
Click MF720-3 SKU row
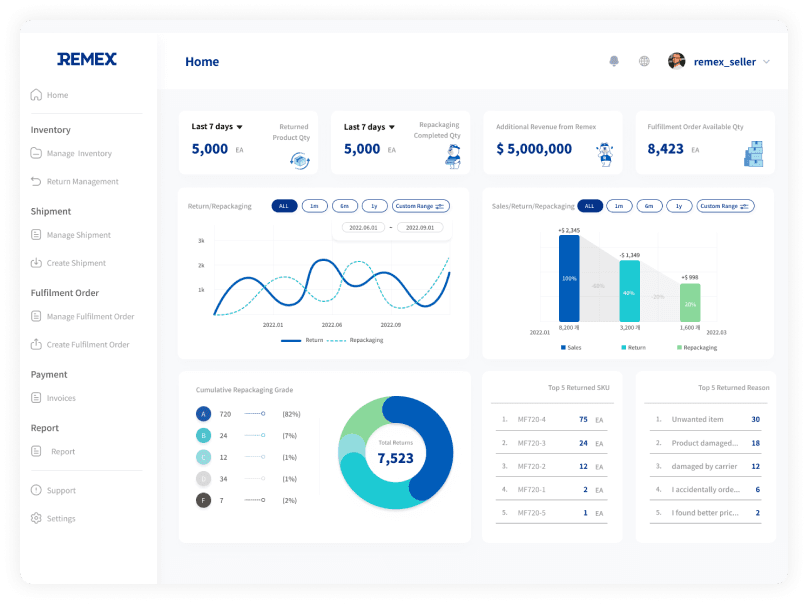[x=552, y=443]
